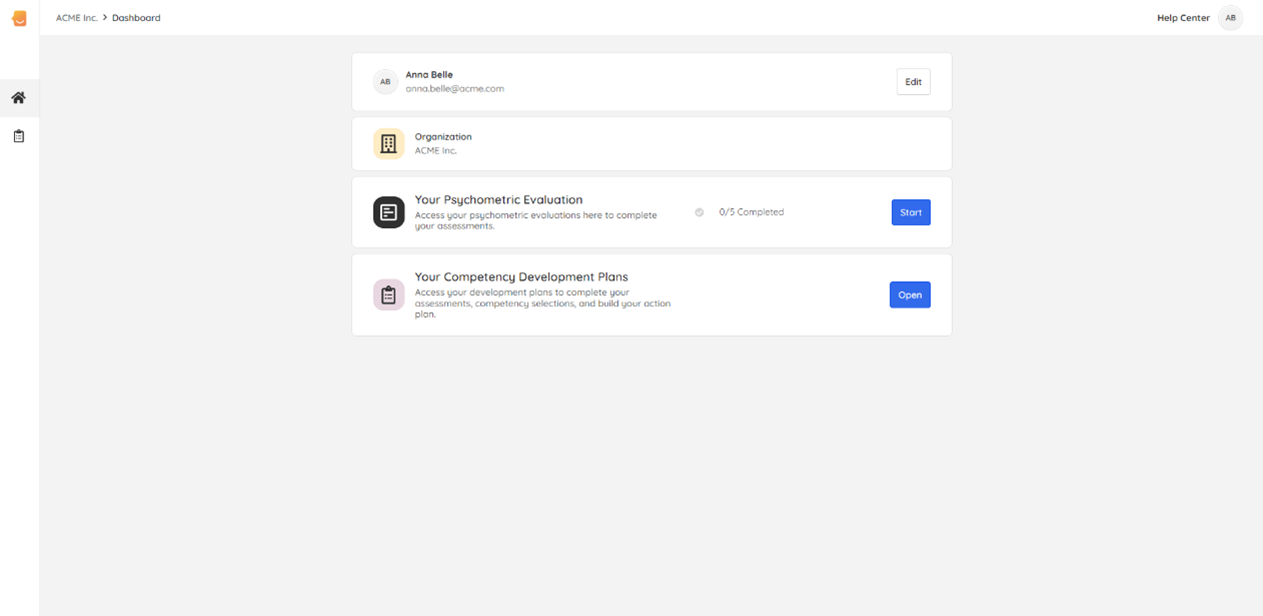Image resolution: width=1263 pixels, height=616 pixels.
Task: Click the Psychometric Evaluation icon
Action: [x=389, y=212]
